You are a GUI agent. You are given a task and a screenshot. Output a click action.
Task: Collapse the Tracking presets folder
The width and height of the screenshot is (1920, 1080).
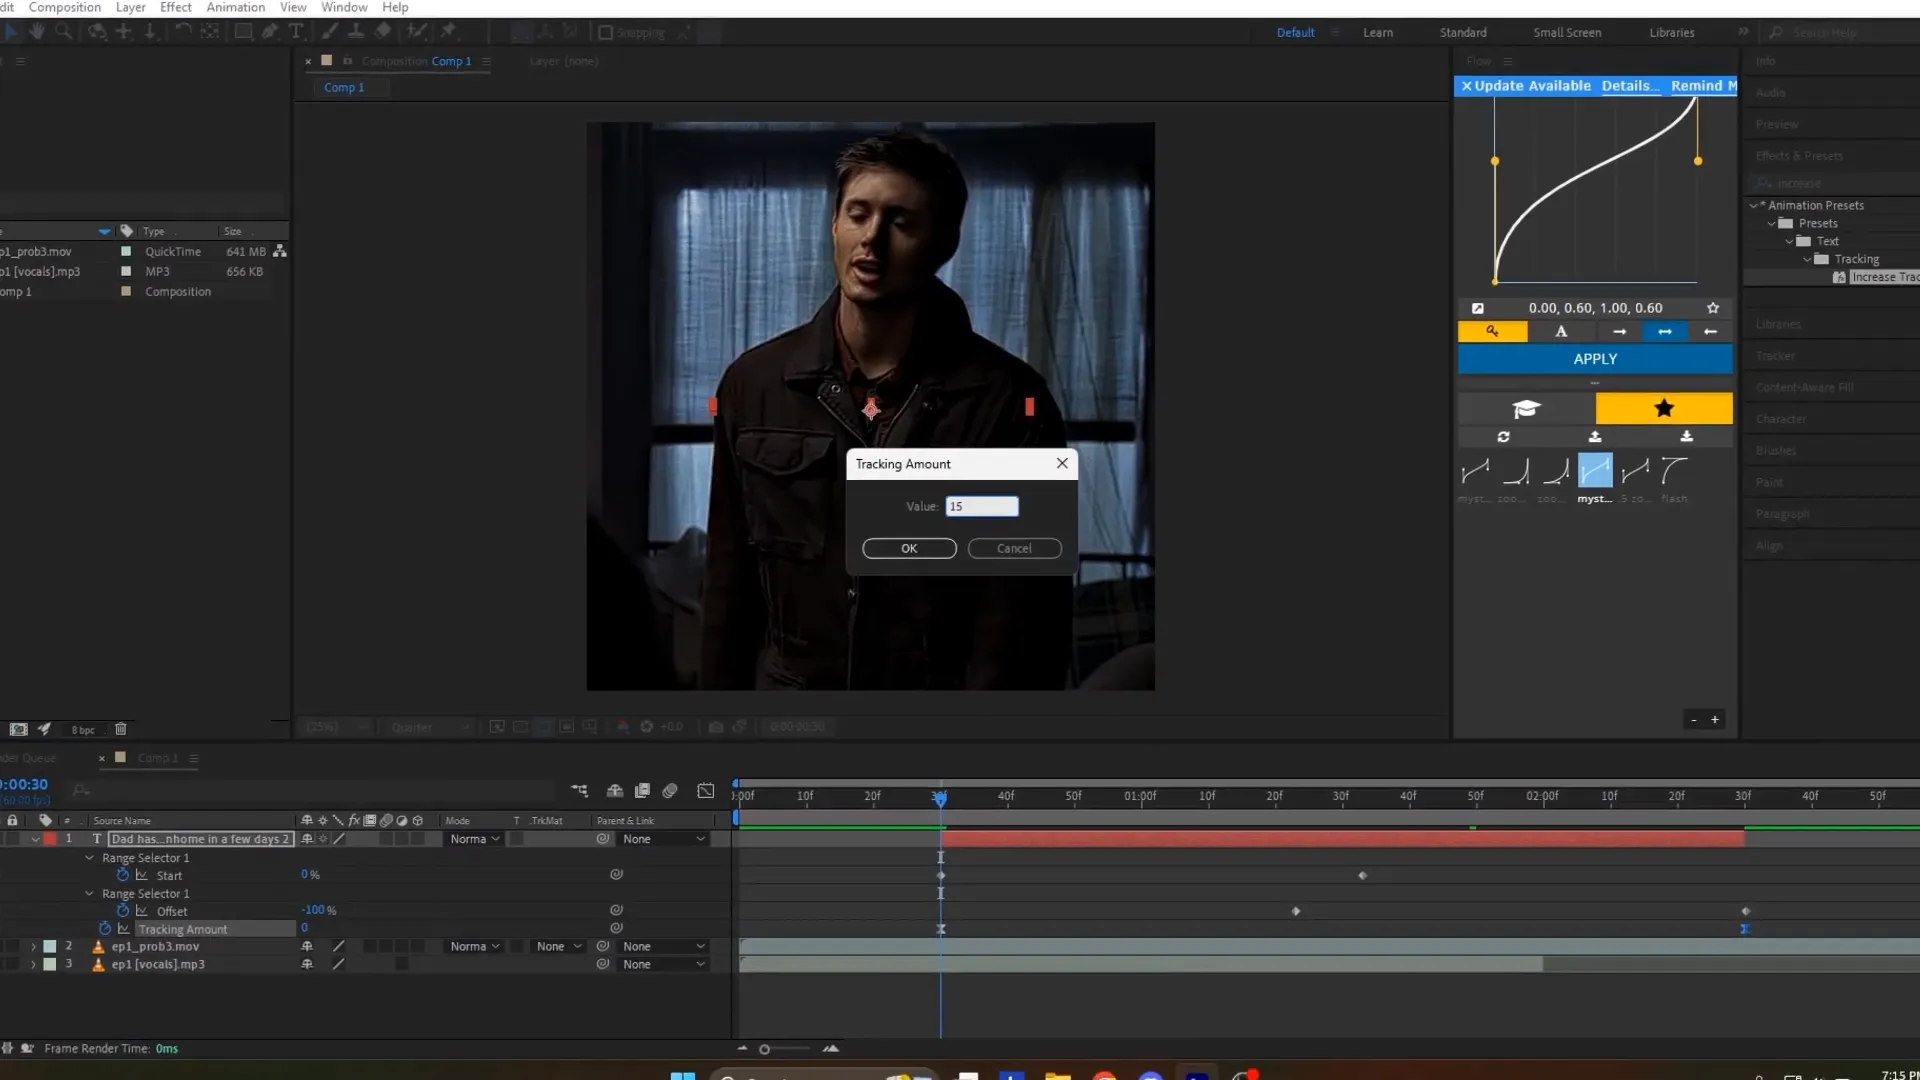point(1807,259)
